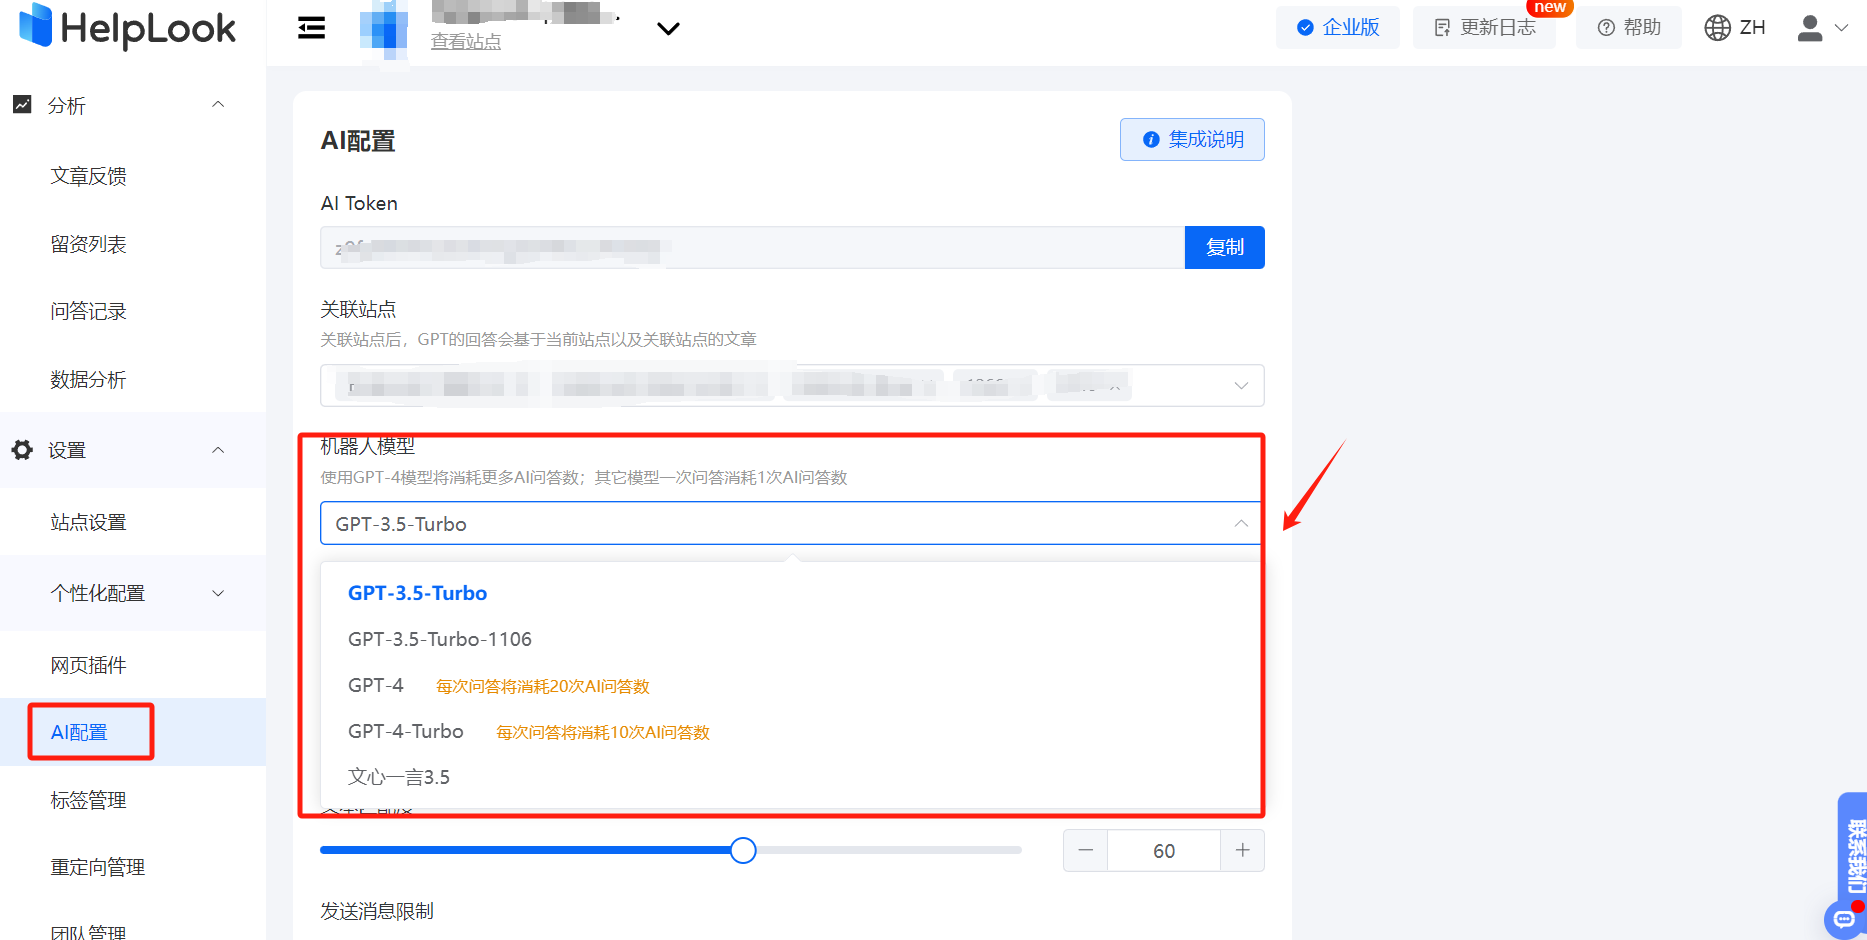Screen dimensions: 1867x940
Task: Click the 设置 gear icon
Action: 22,450
